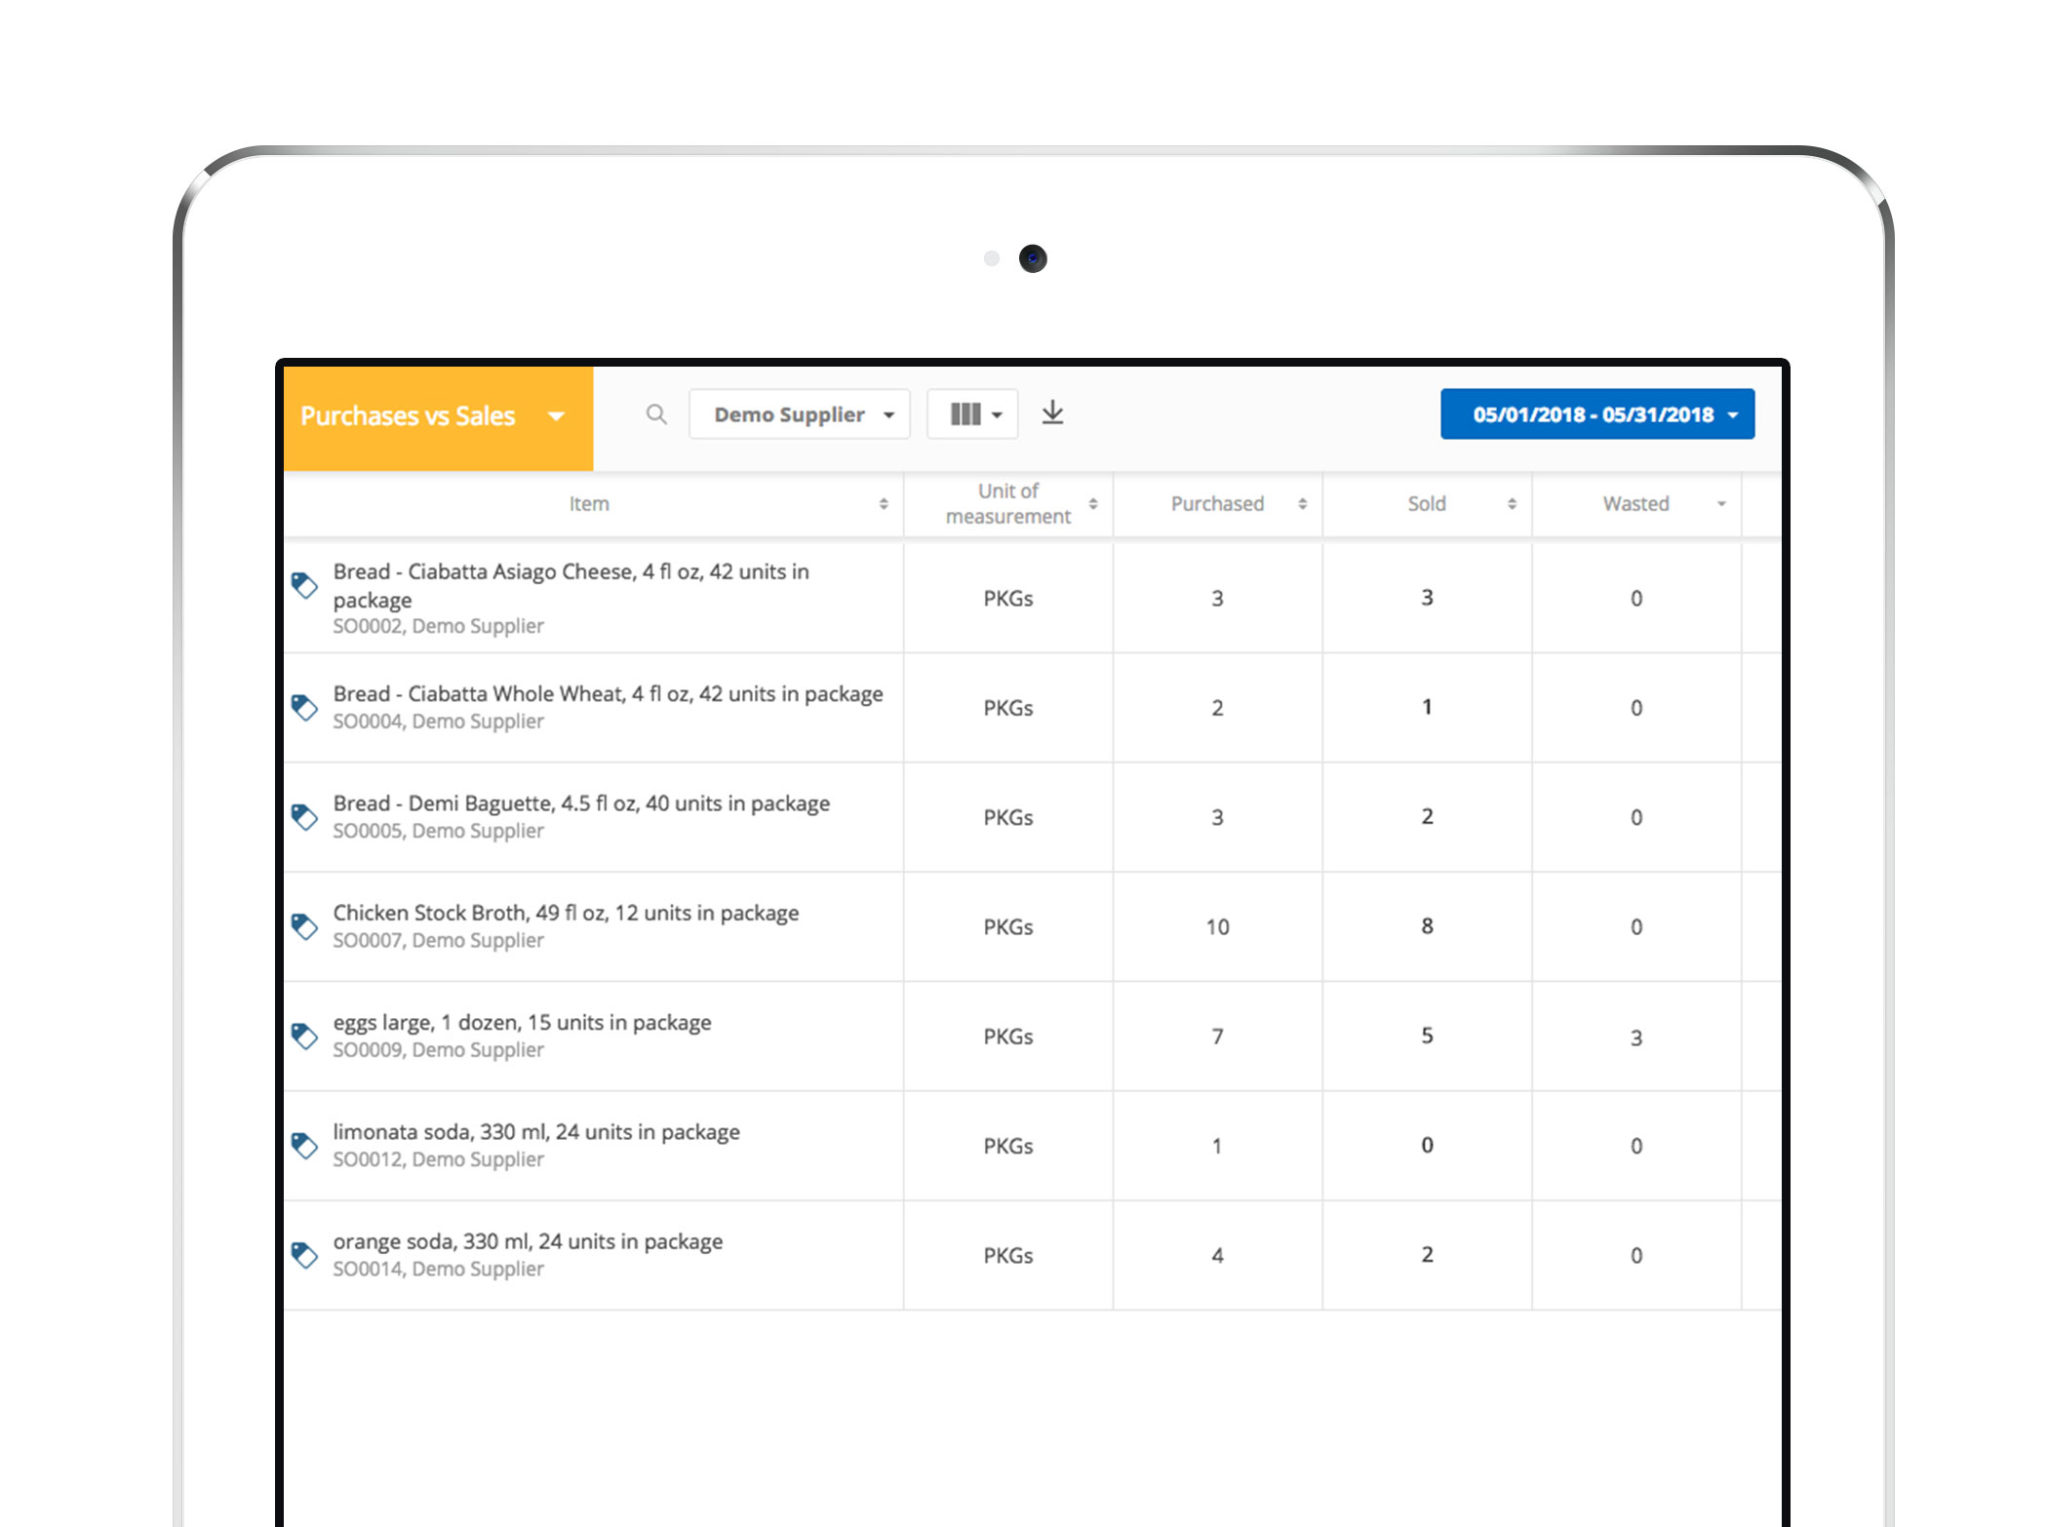2048x1527 pixels.
Task: Click the download export icon
Action: (1052, 413)
